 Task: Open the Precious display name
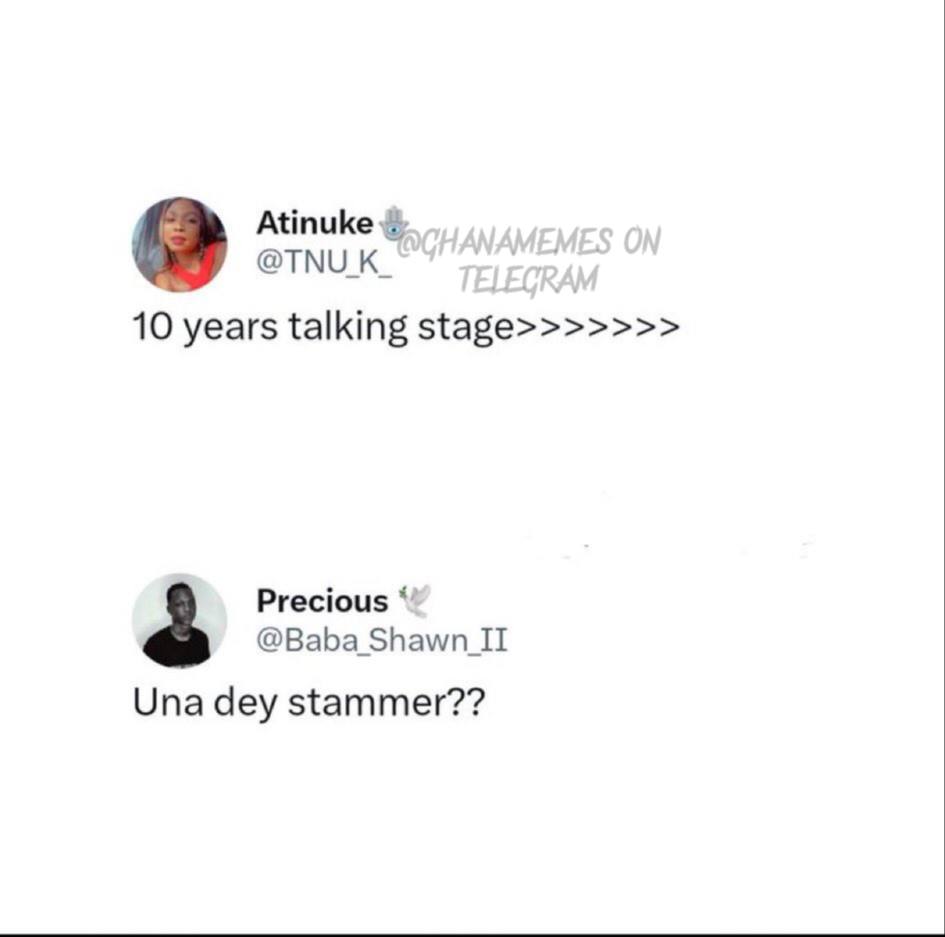click(x=322, y=601)
